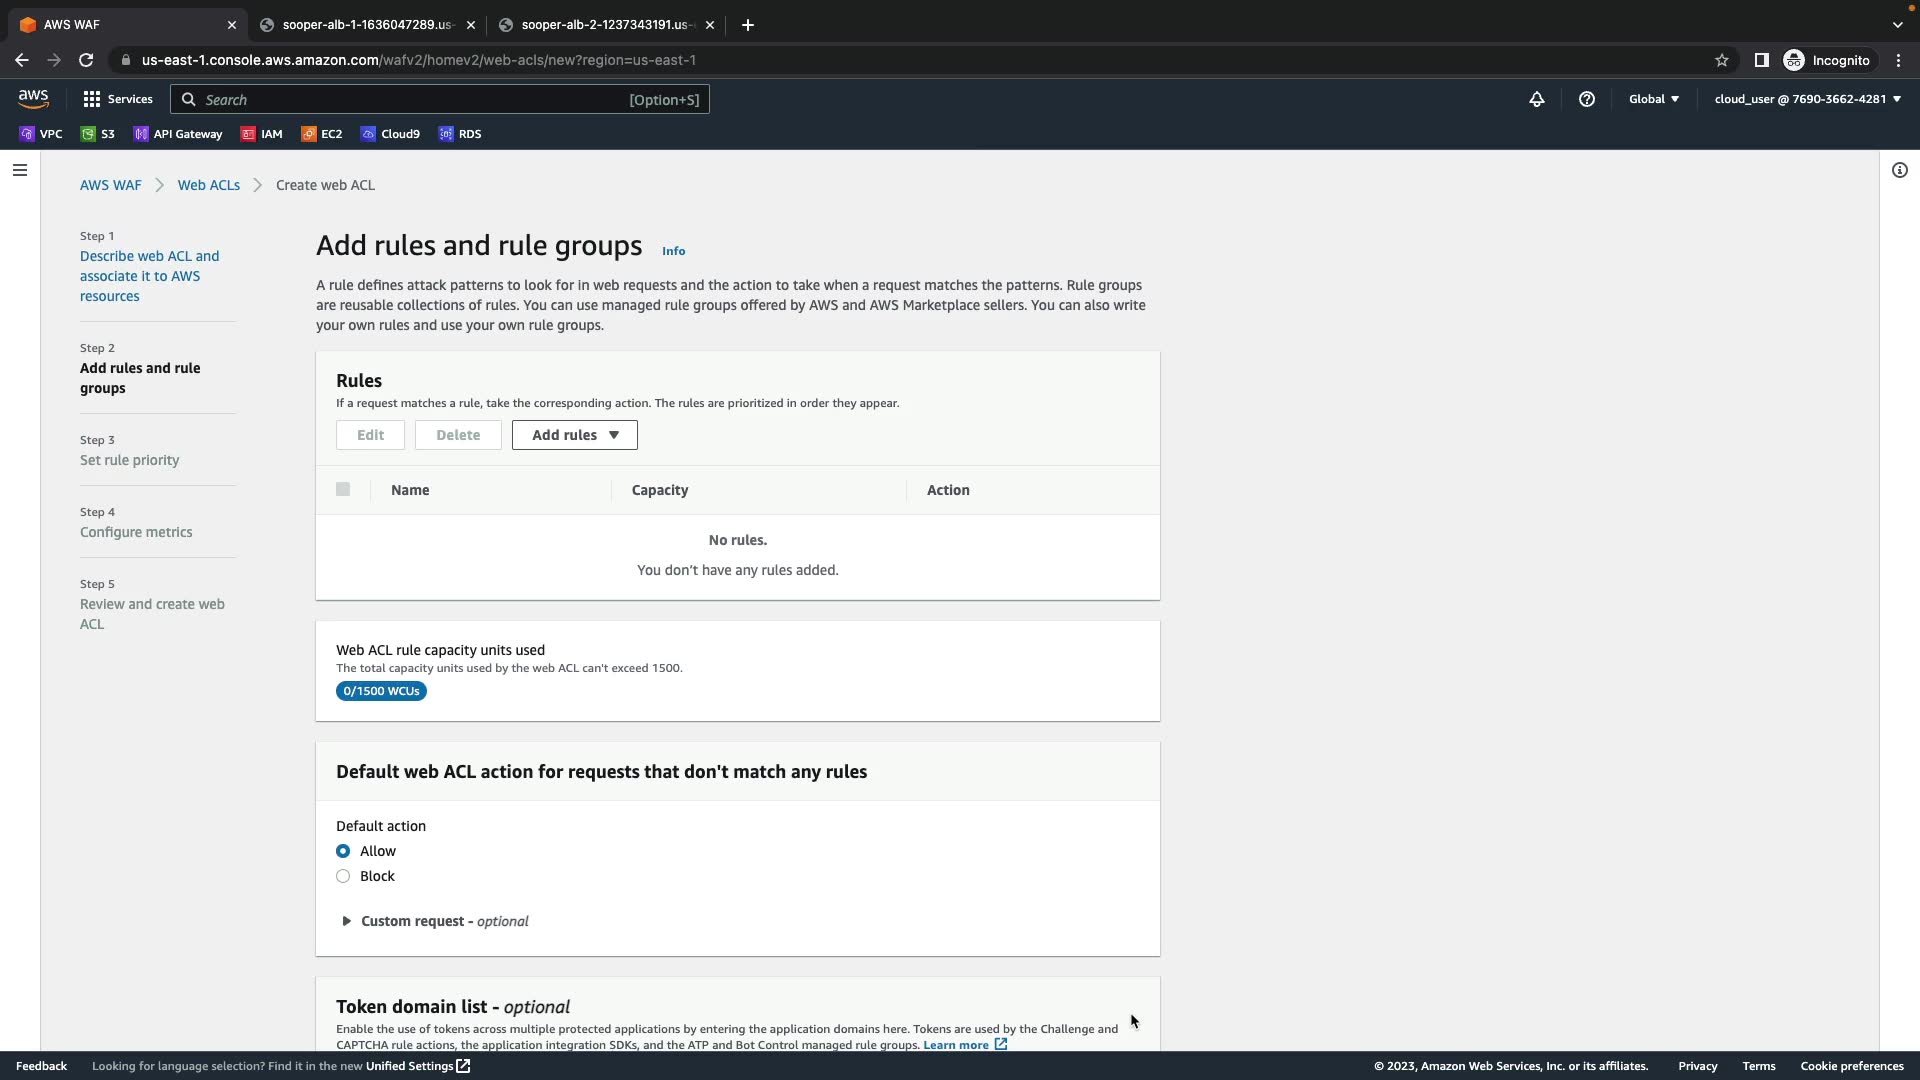Switch to the sooper-alb-2 browser tab
Image resolution: width=1920 pixels, height=1080 pixels.
[x=604, y=25]
